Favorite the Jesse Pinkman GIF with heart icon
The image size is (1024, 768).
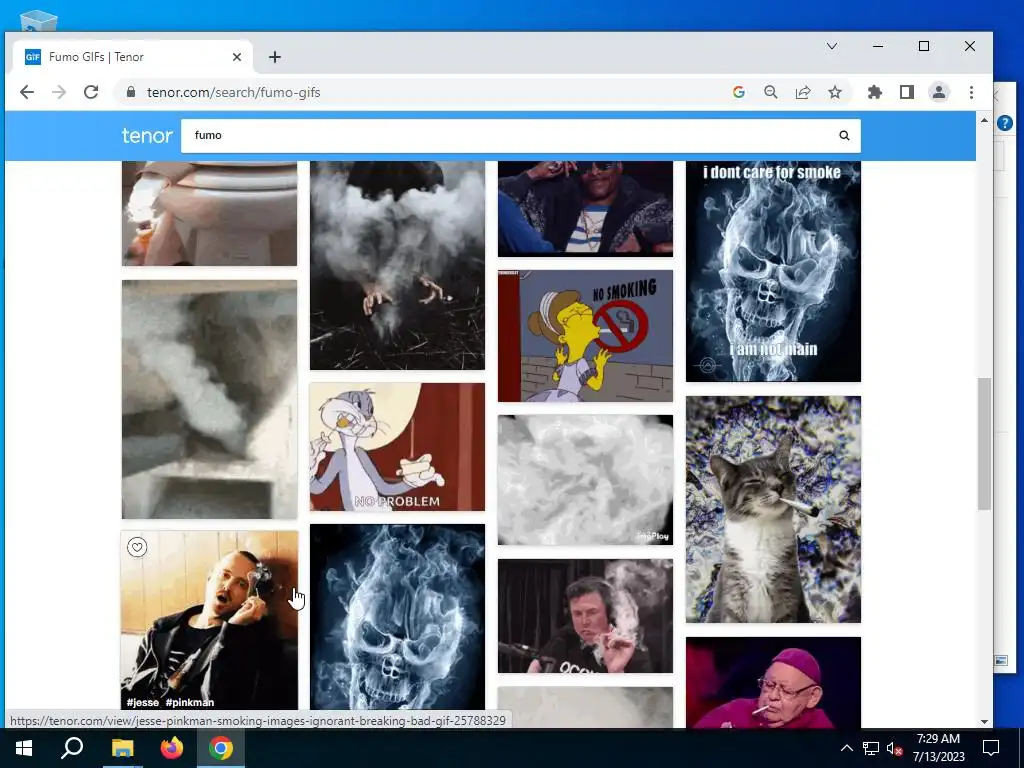point(137,547)
